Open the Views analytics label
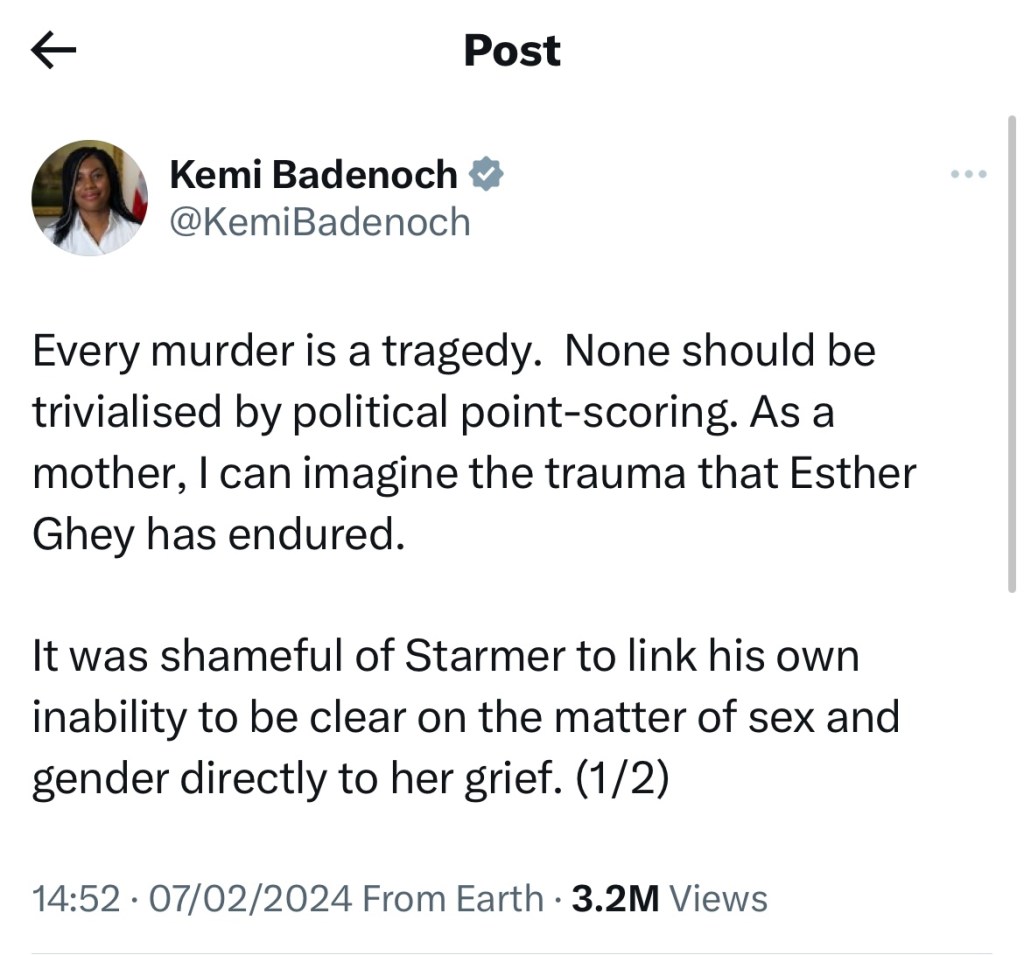The image size is (1024, 955). 718,898
